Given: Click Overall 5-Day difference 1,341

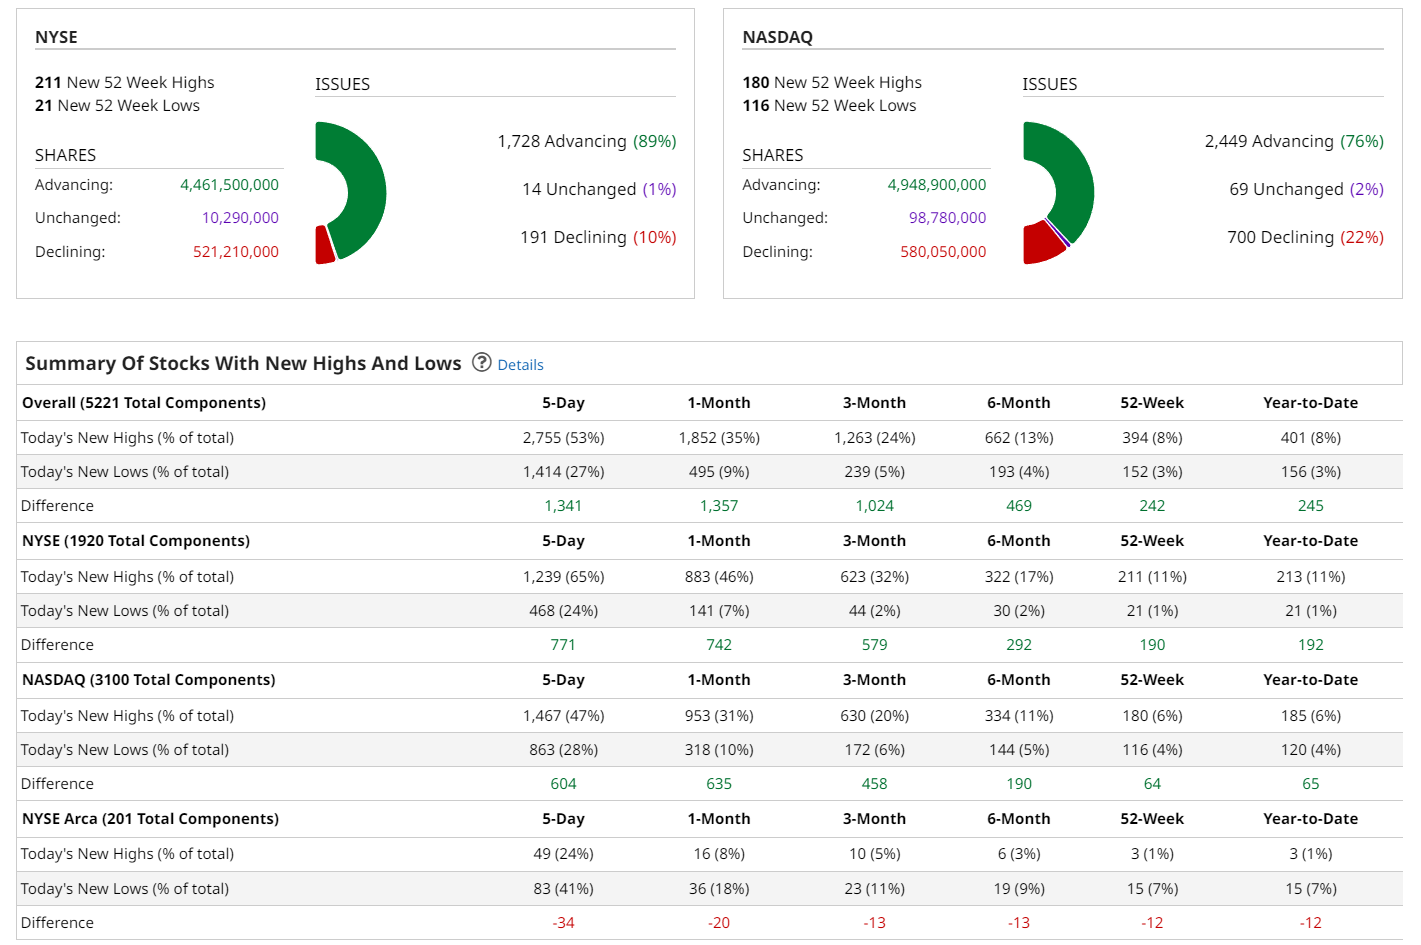Looking at the screenshot, I should tap(564, 506).
